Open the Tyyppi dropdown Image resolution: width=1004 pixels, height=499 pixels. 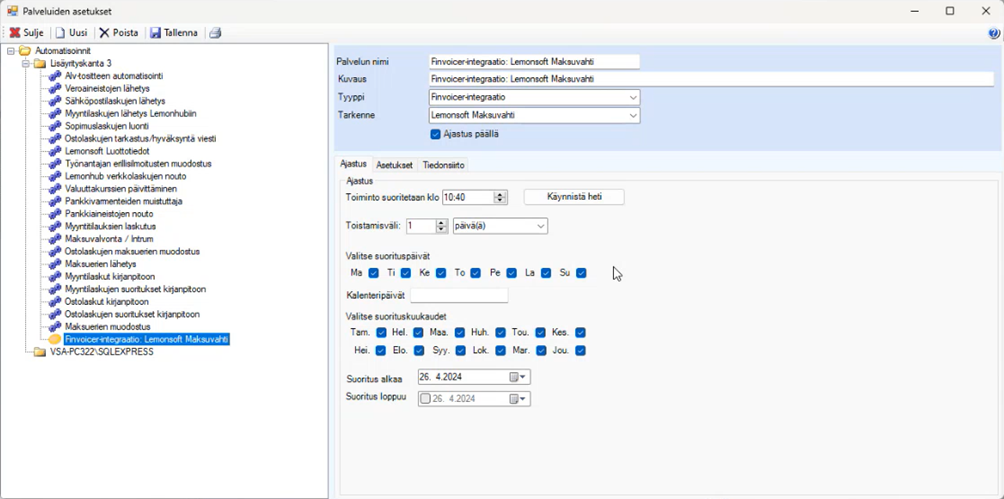pyautogui.click(x=633, y=98)
